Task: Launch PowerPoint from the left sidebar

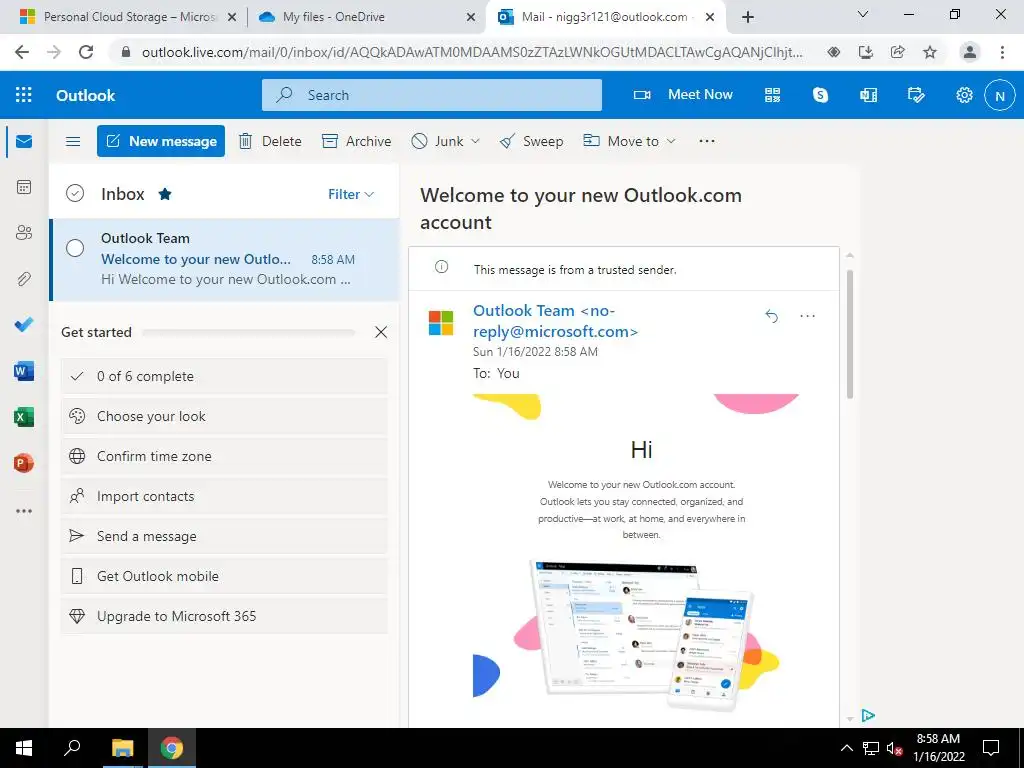Action: point(24,463)
